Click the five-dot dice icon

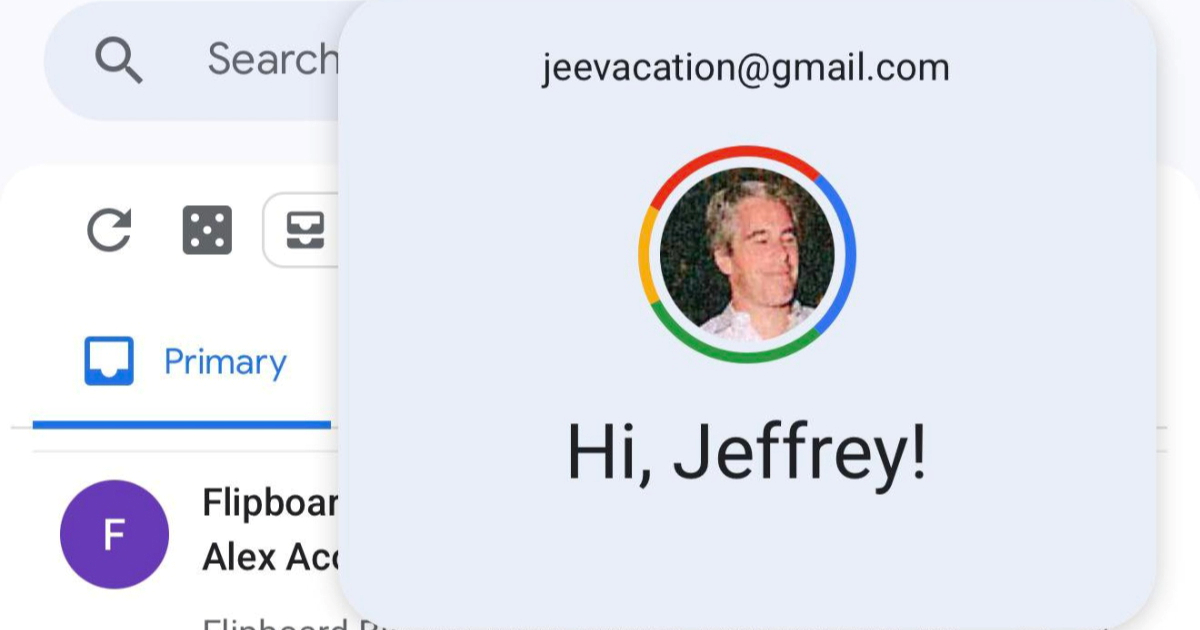pyautogui.click(x=207, y=230)
